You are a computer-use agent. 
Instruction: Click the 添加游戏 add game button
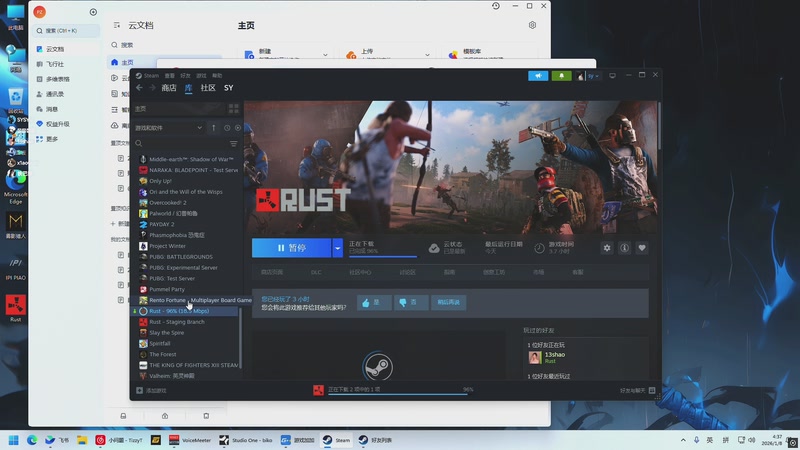(151, 391)
